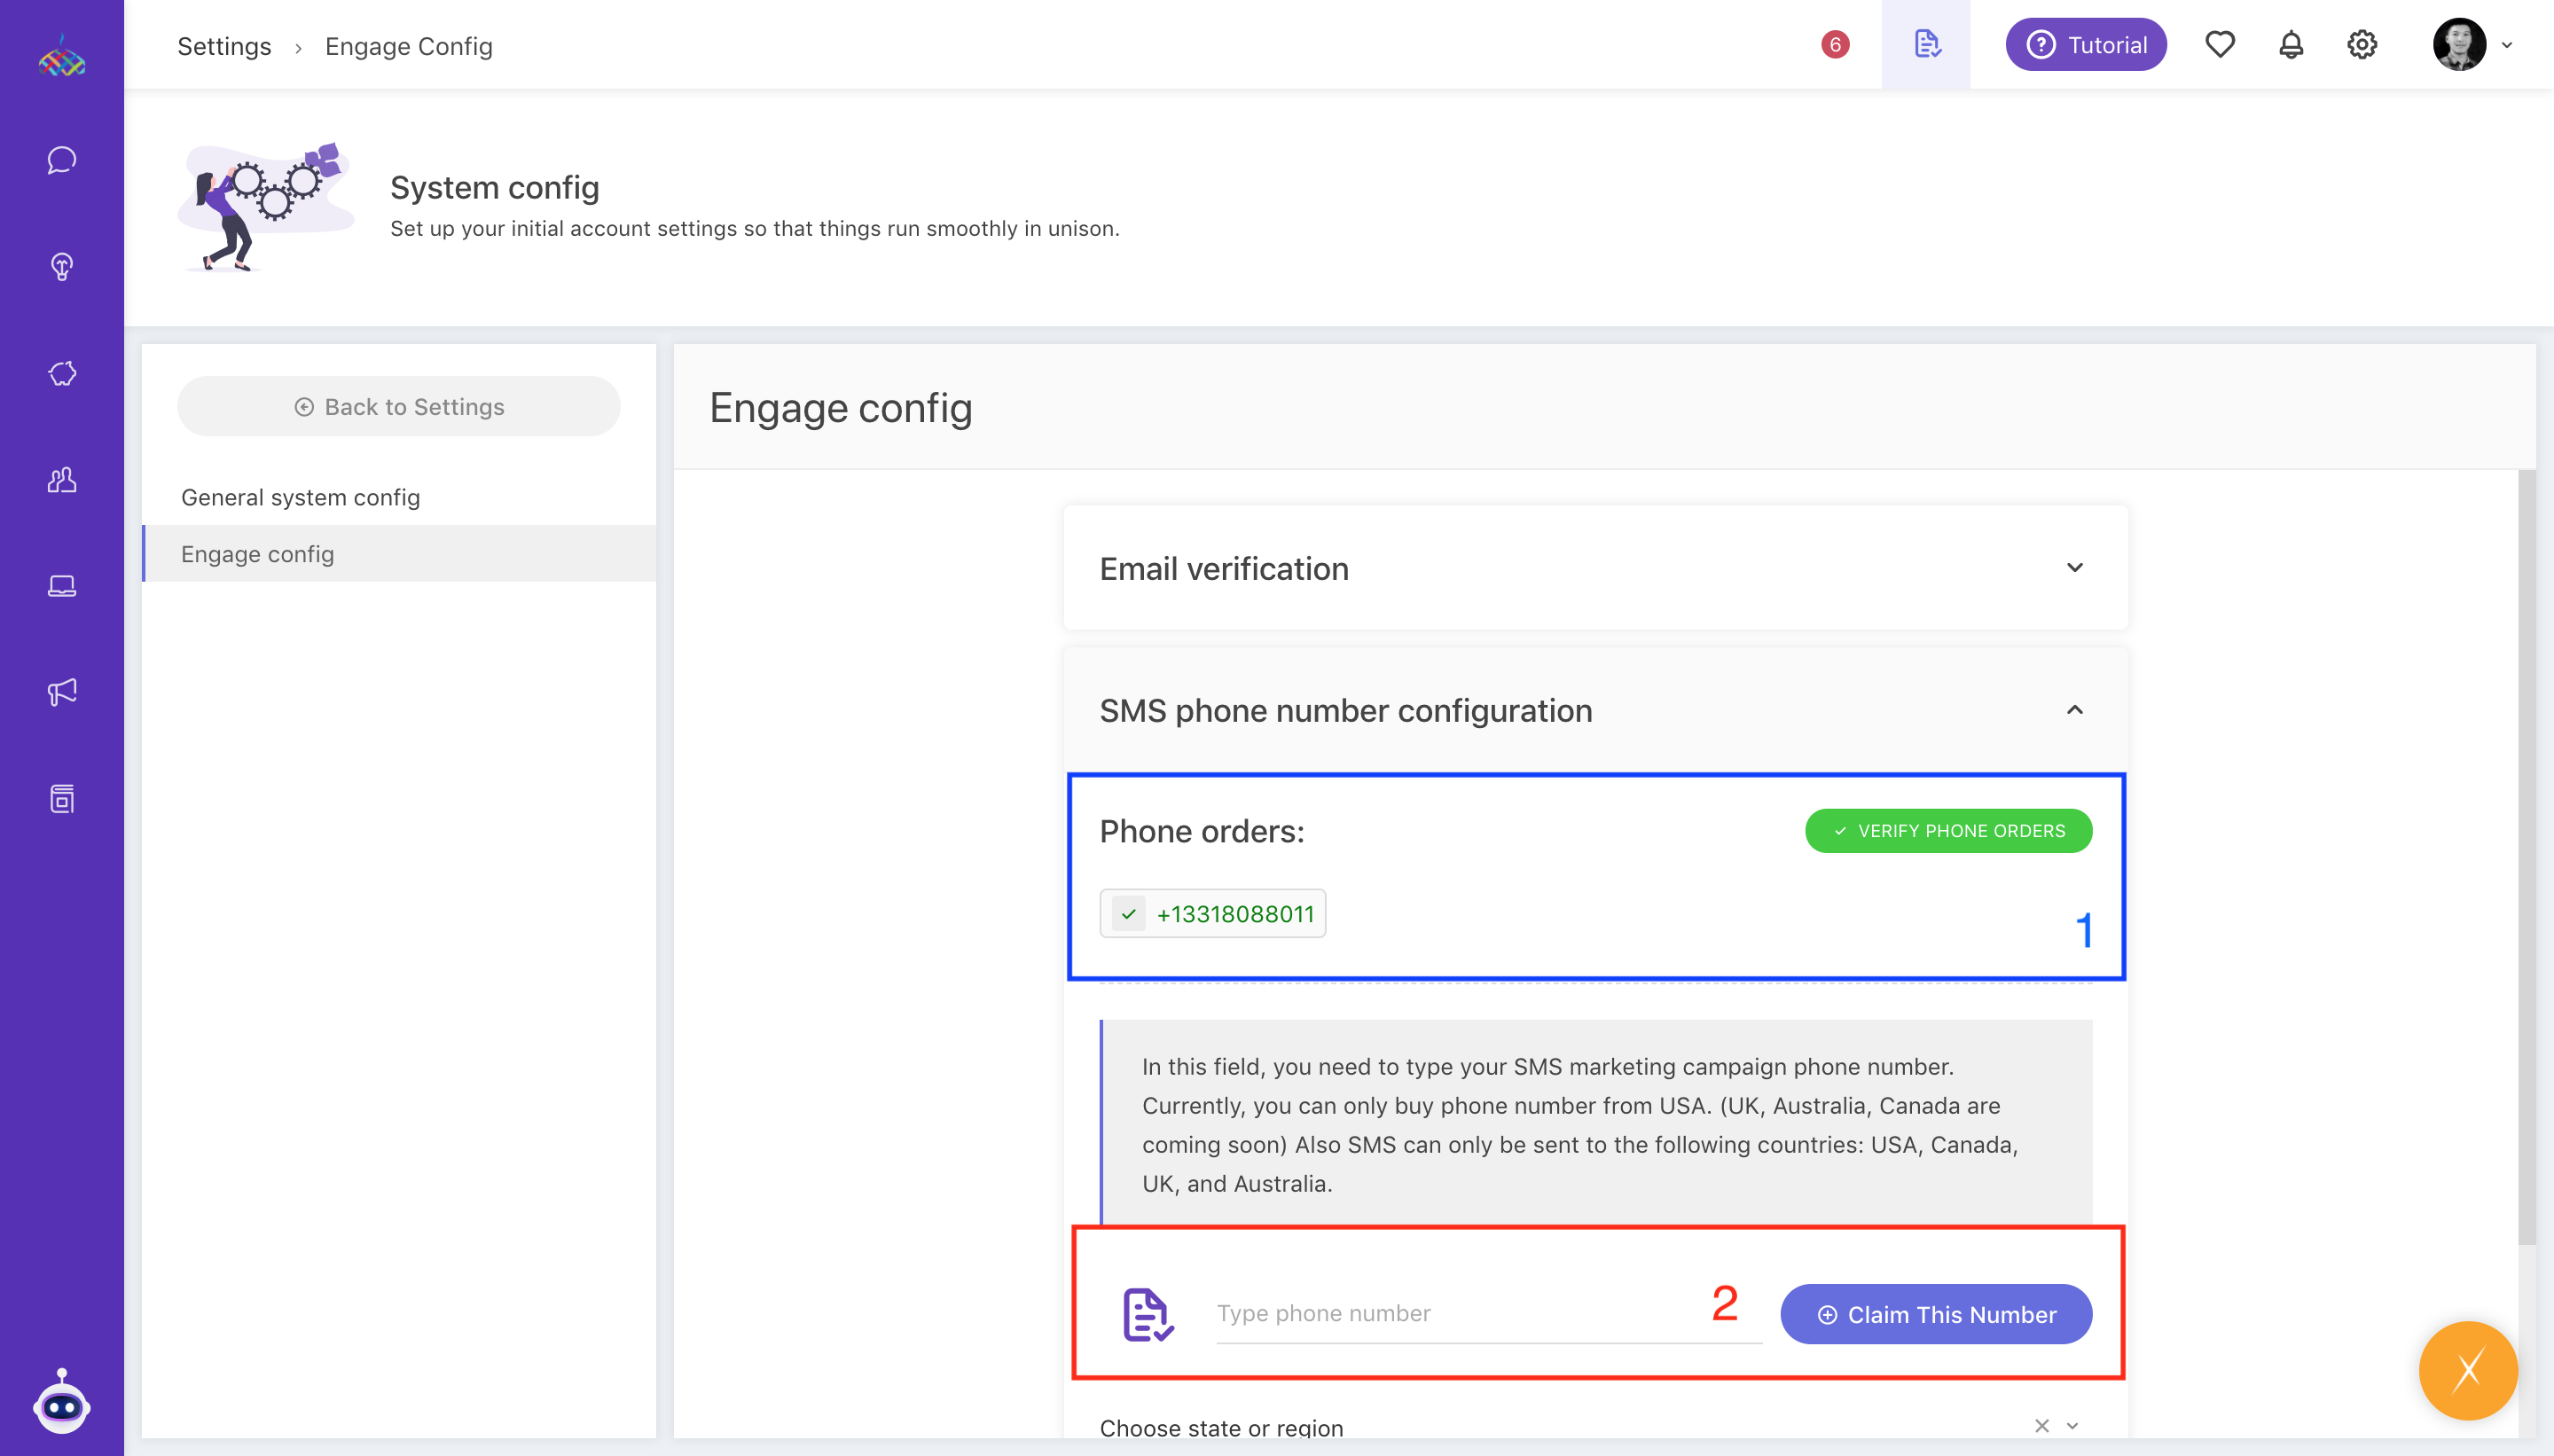Click the orange X floating button
Screen dimensions: 2554x1456
click(x=2468, y=1371)
